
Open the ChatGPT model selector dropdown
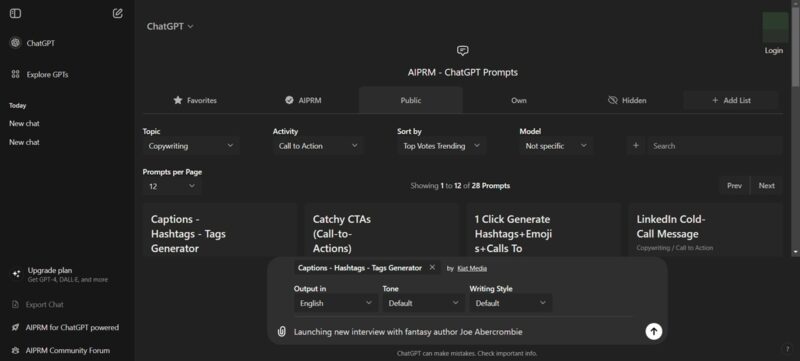click(170, 27)
